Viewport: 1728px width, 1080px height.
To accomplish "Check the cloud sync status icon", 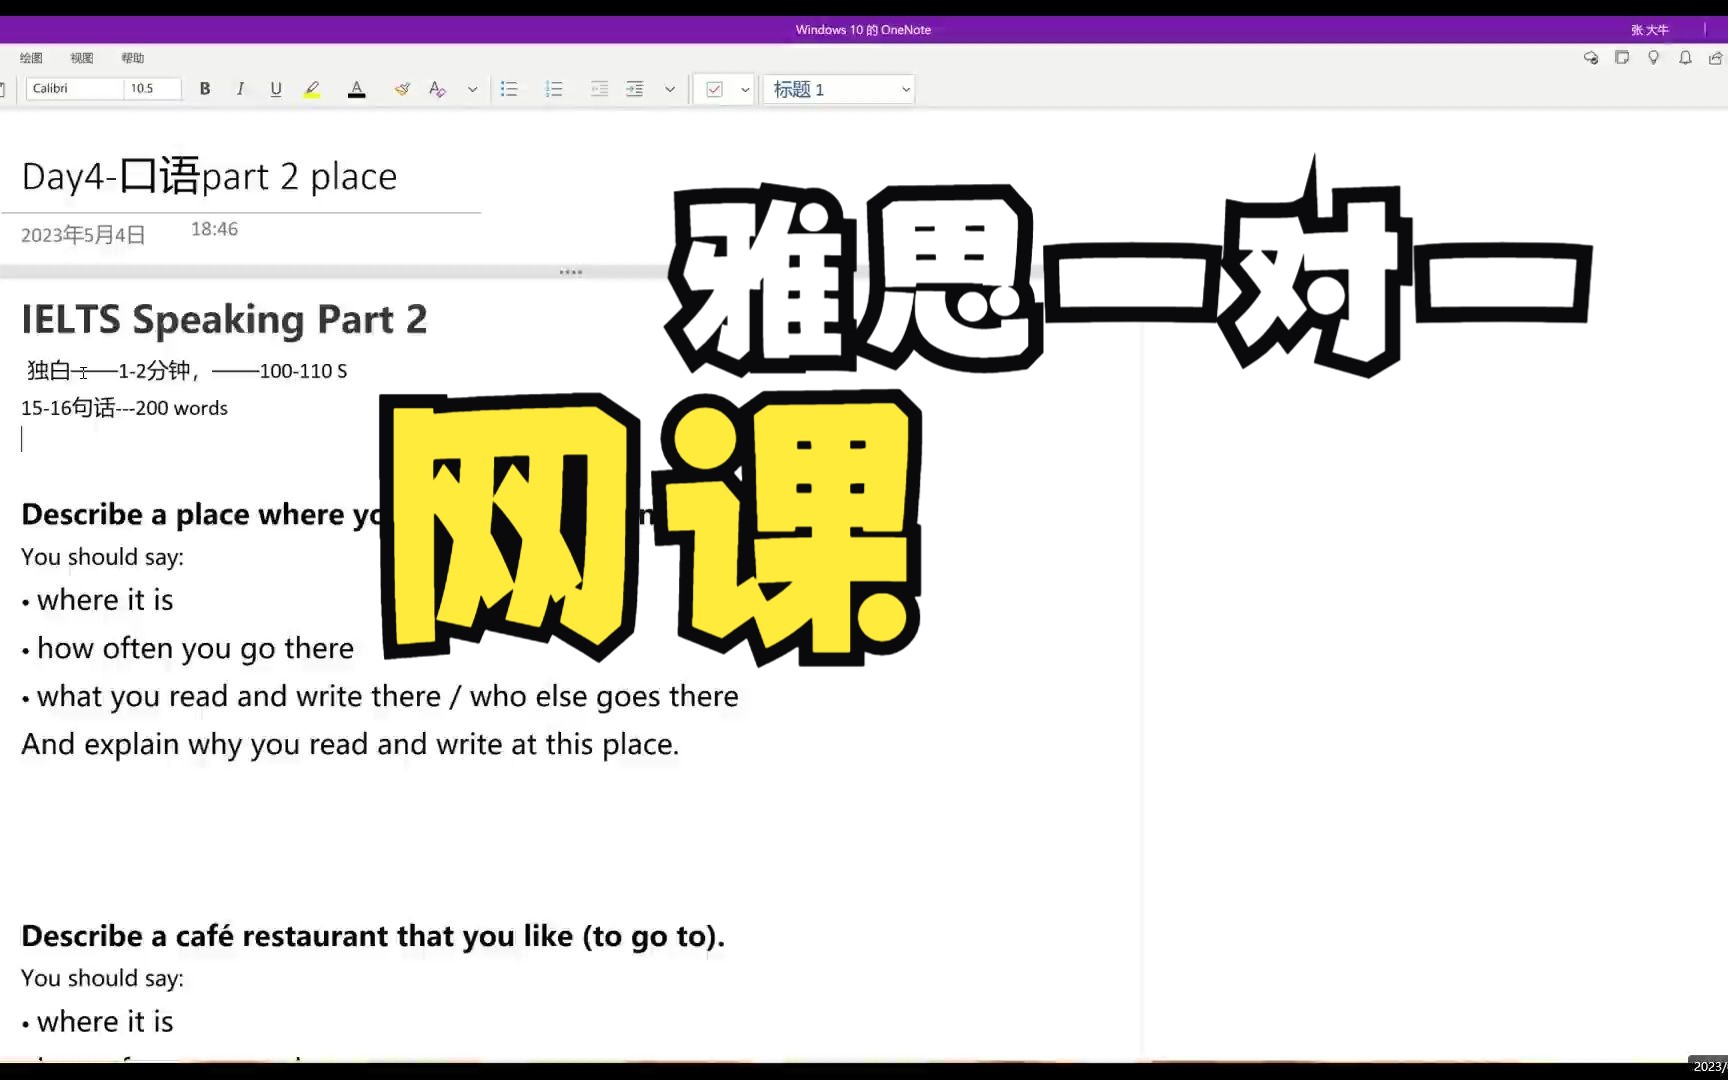I will pyautogui.click(x=1591, y=58).
